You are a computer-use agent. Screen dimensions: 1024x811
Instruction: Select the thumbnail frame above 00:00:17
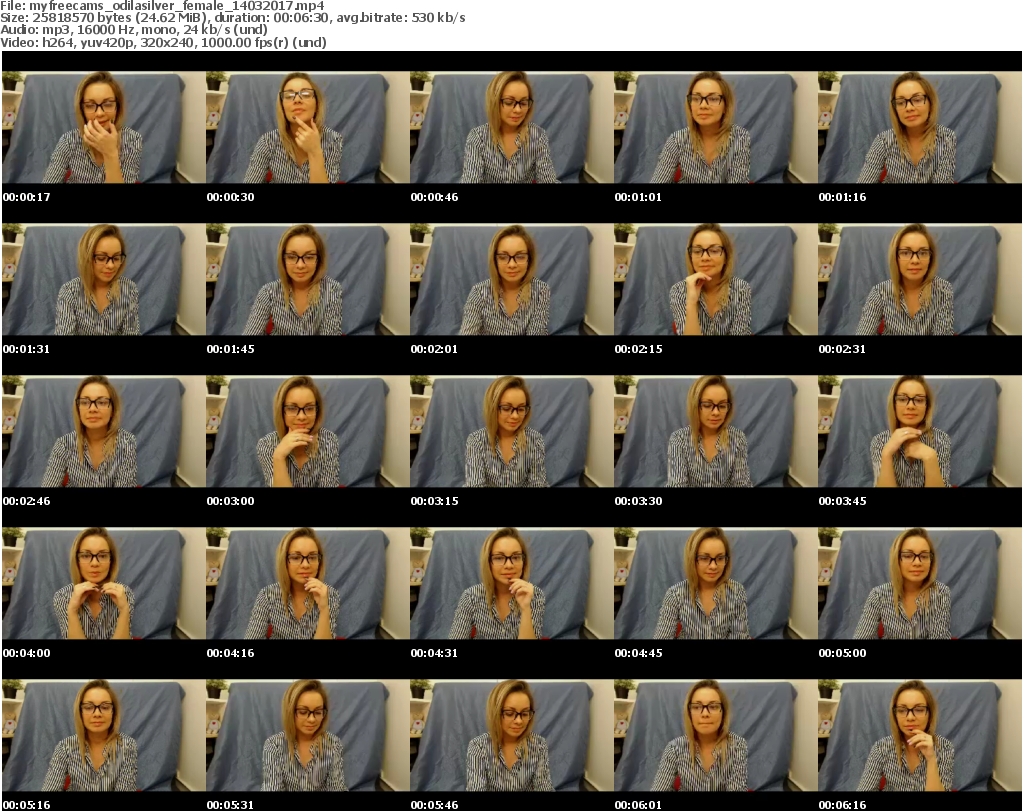point(104,127)
